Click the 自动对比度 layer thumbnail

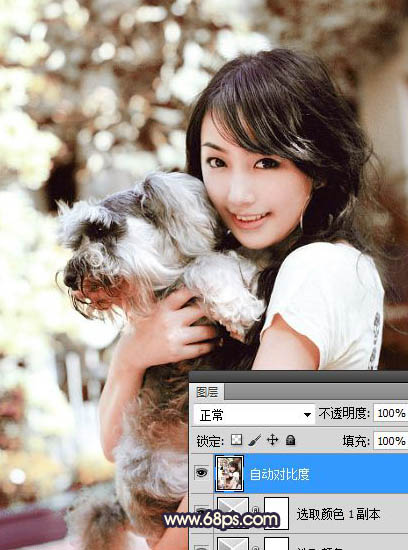pyautogui.click(x=230, y=473)
